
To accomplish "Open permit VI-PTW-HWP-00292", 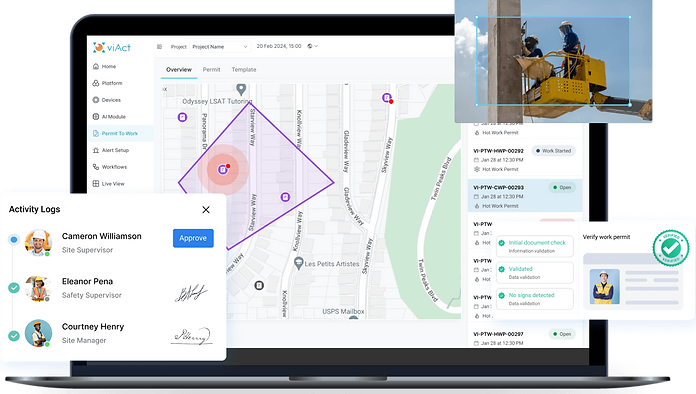I will coord(525,160).
